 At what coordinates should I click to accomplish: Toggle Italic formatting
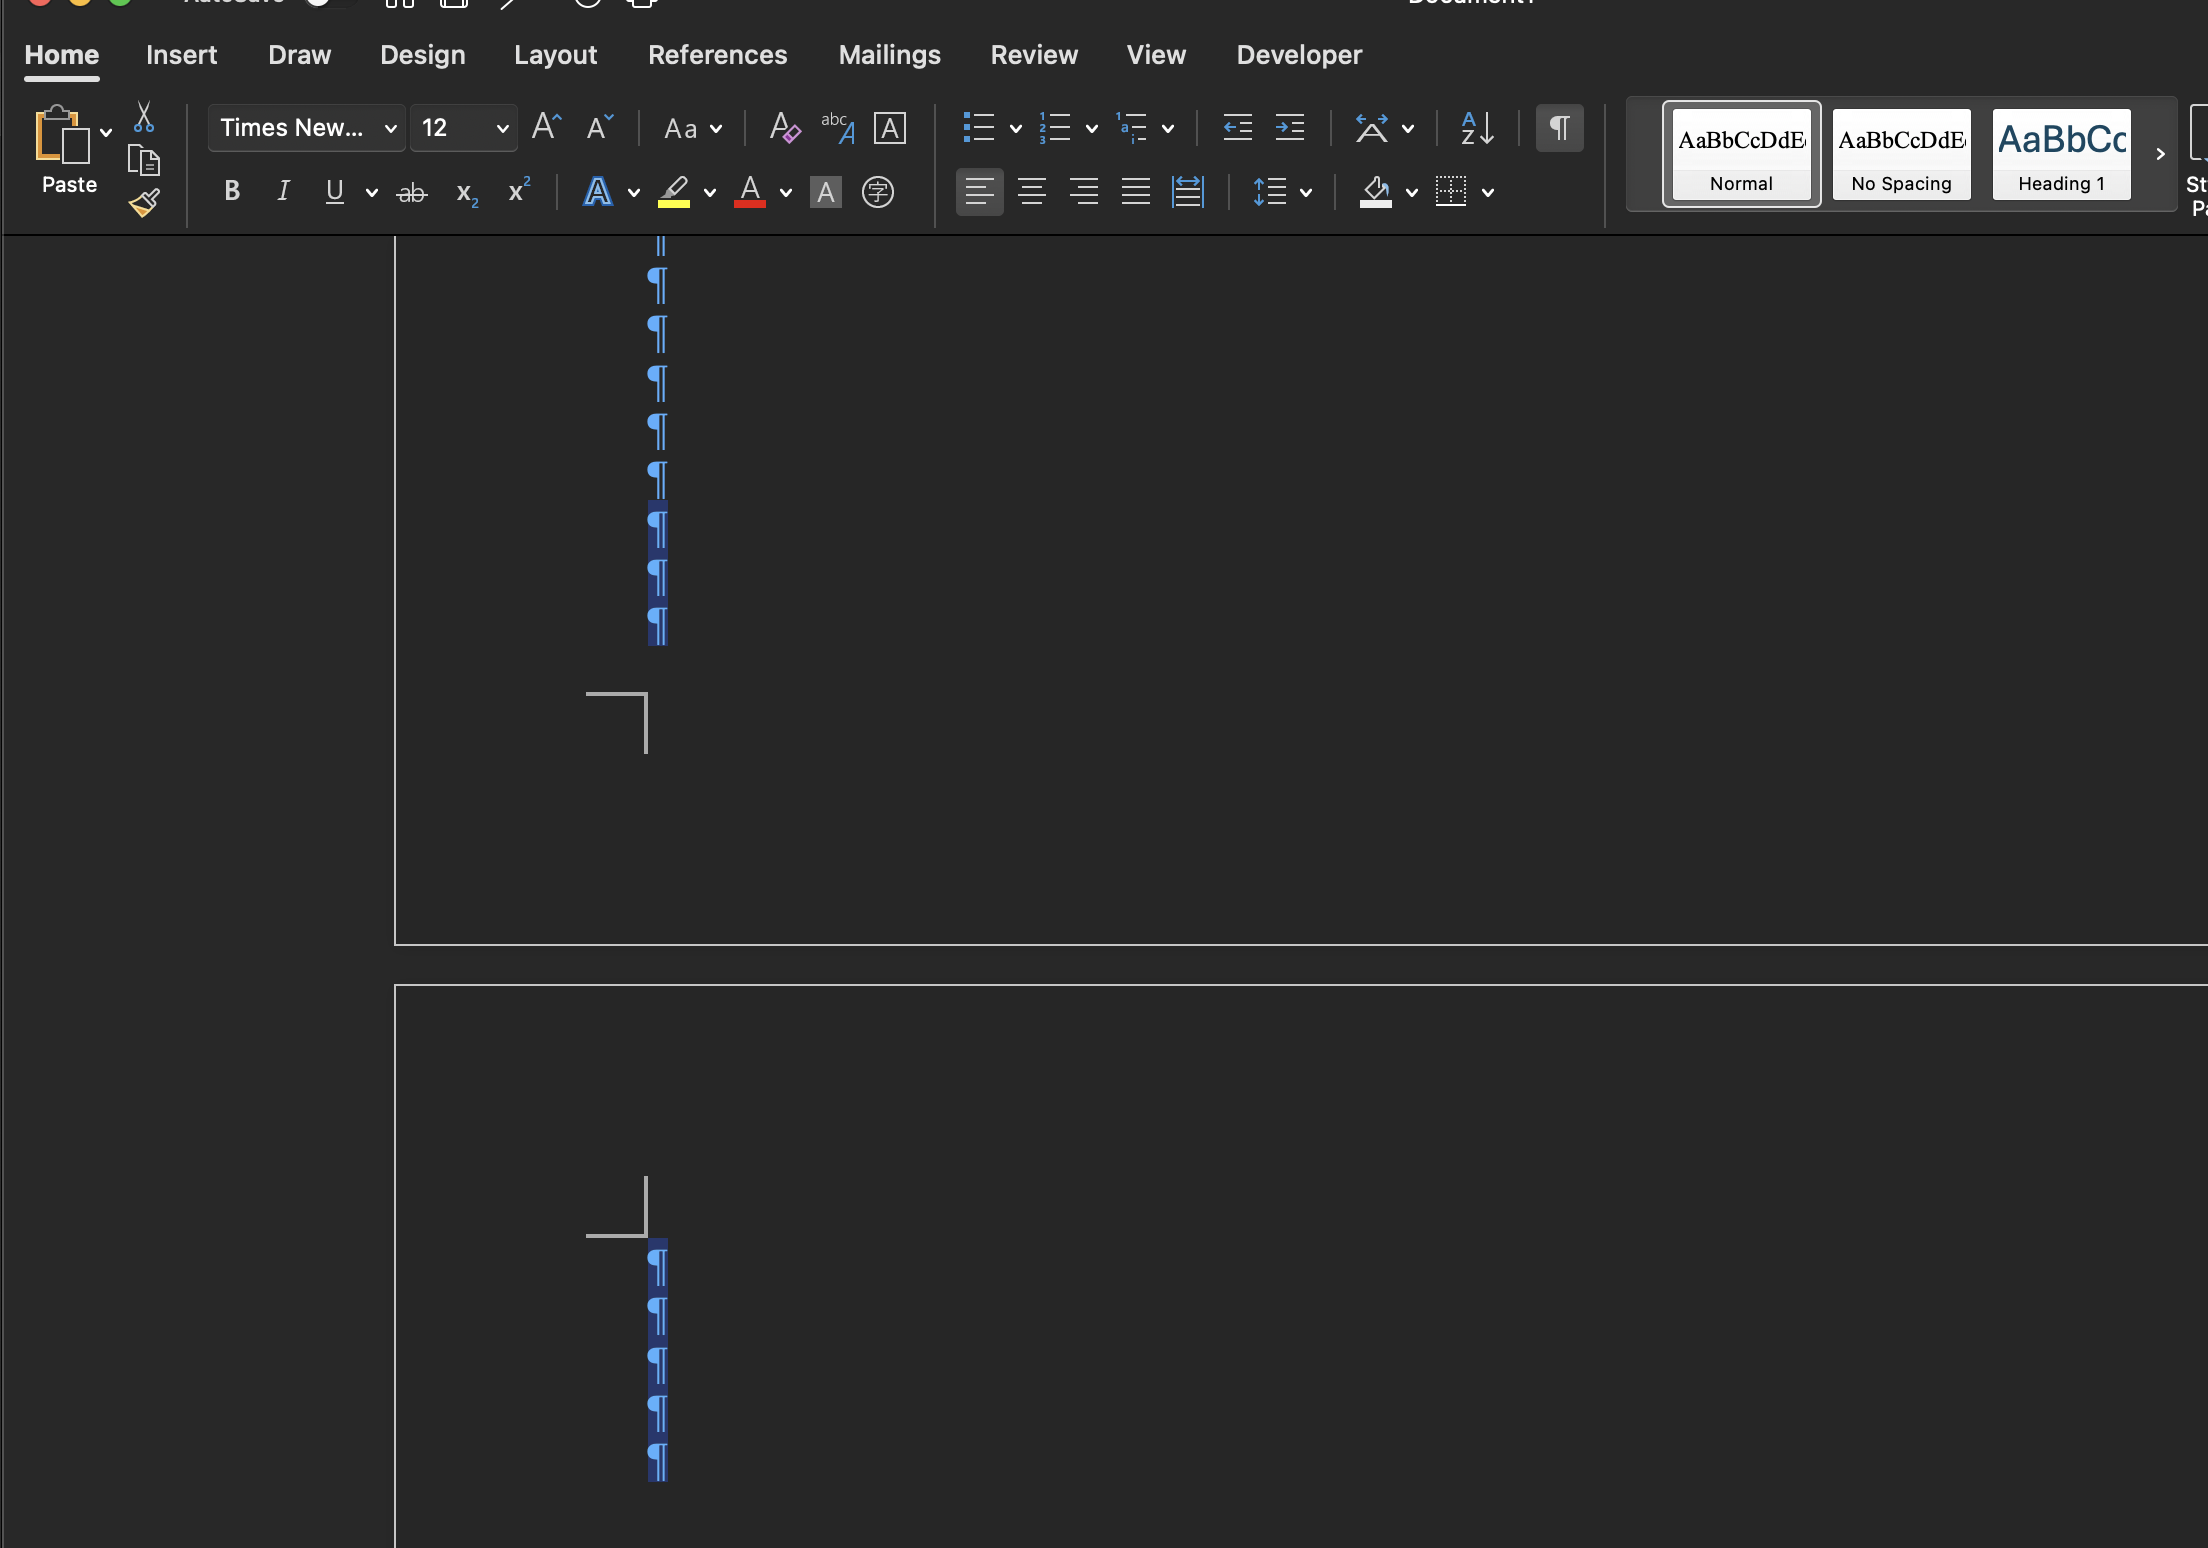(x=283, y=191)
